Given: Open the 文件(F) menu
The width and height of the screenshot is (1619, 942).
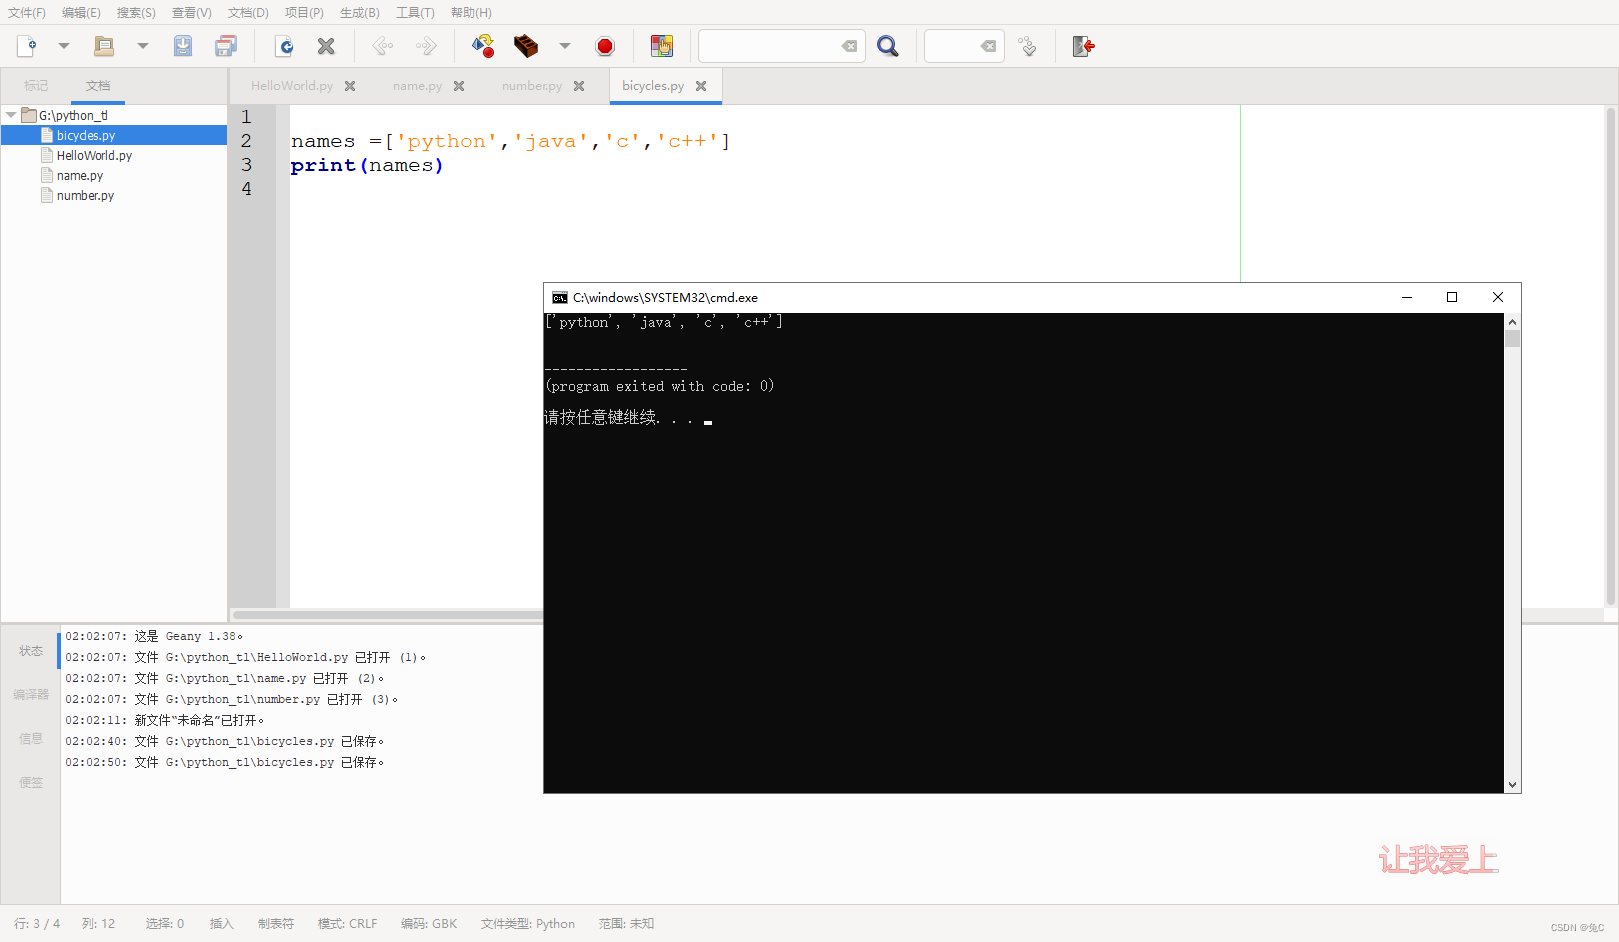Looking at the screenshot, I should coord(27,13).
